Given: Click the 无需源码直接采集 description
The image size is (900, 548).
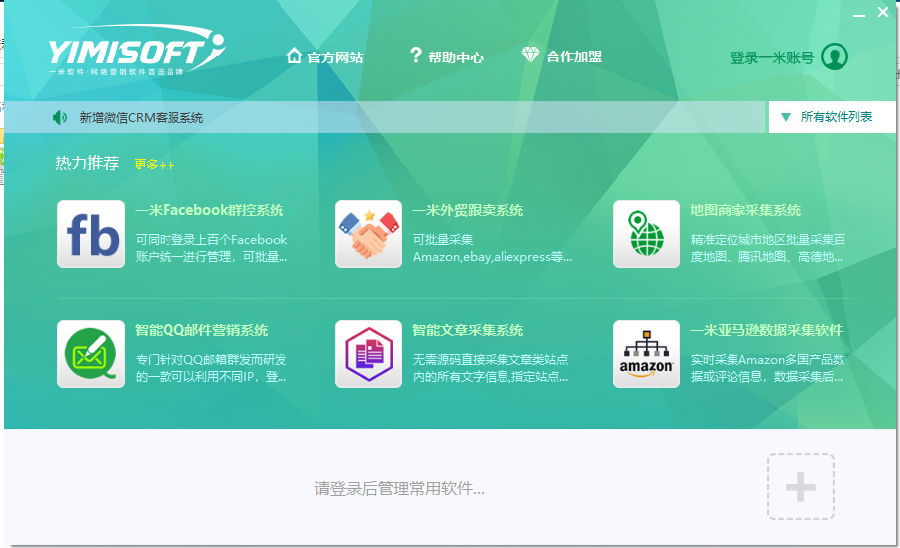Looking at the screenshot, I should pyautogui.click(x=491, y=368).
